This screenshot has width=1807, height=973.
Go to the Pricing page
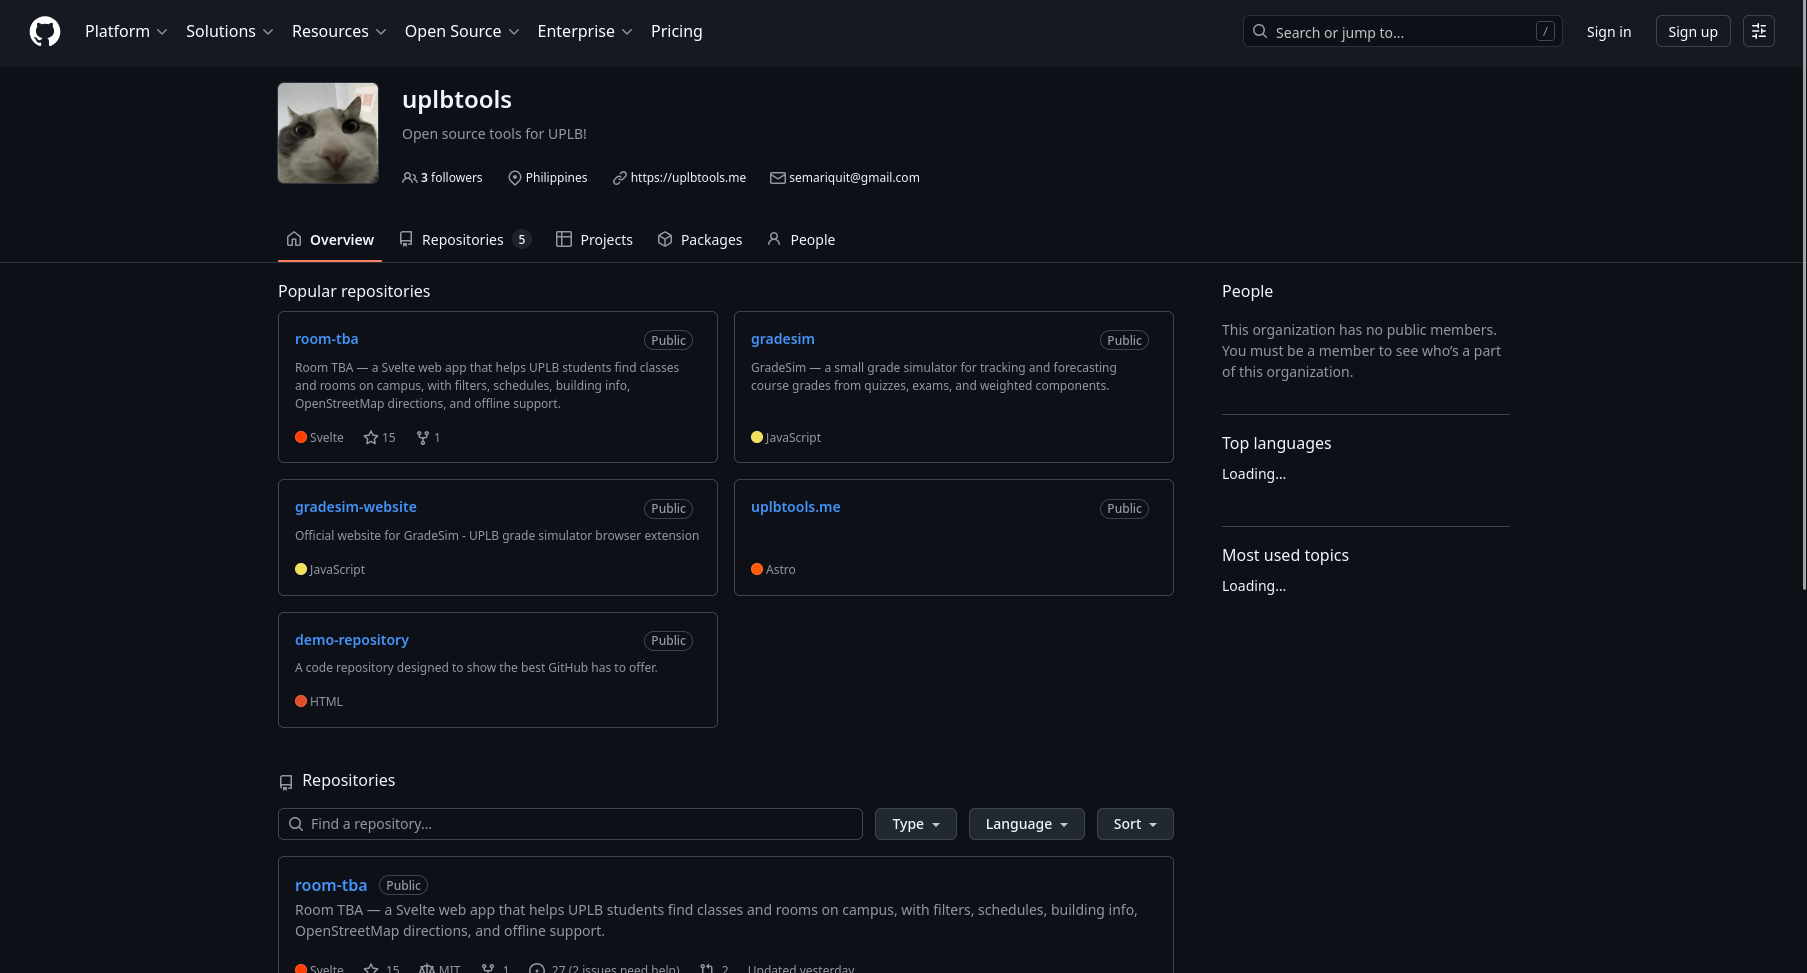[x=677, y=32]
